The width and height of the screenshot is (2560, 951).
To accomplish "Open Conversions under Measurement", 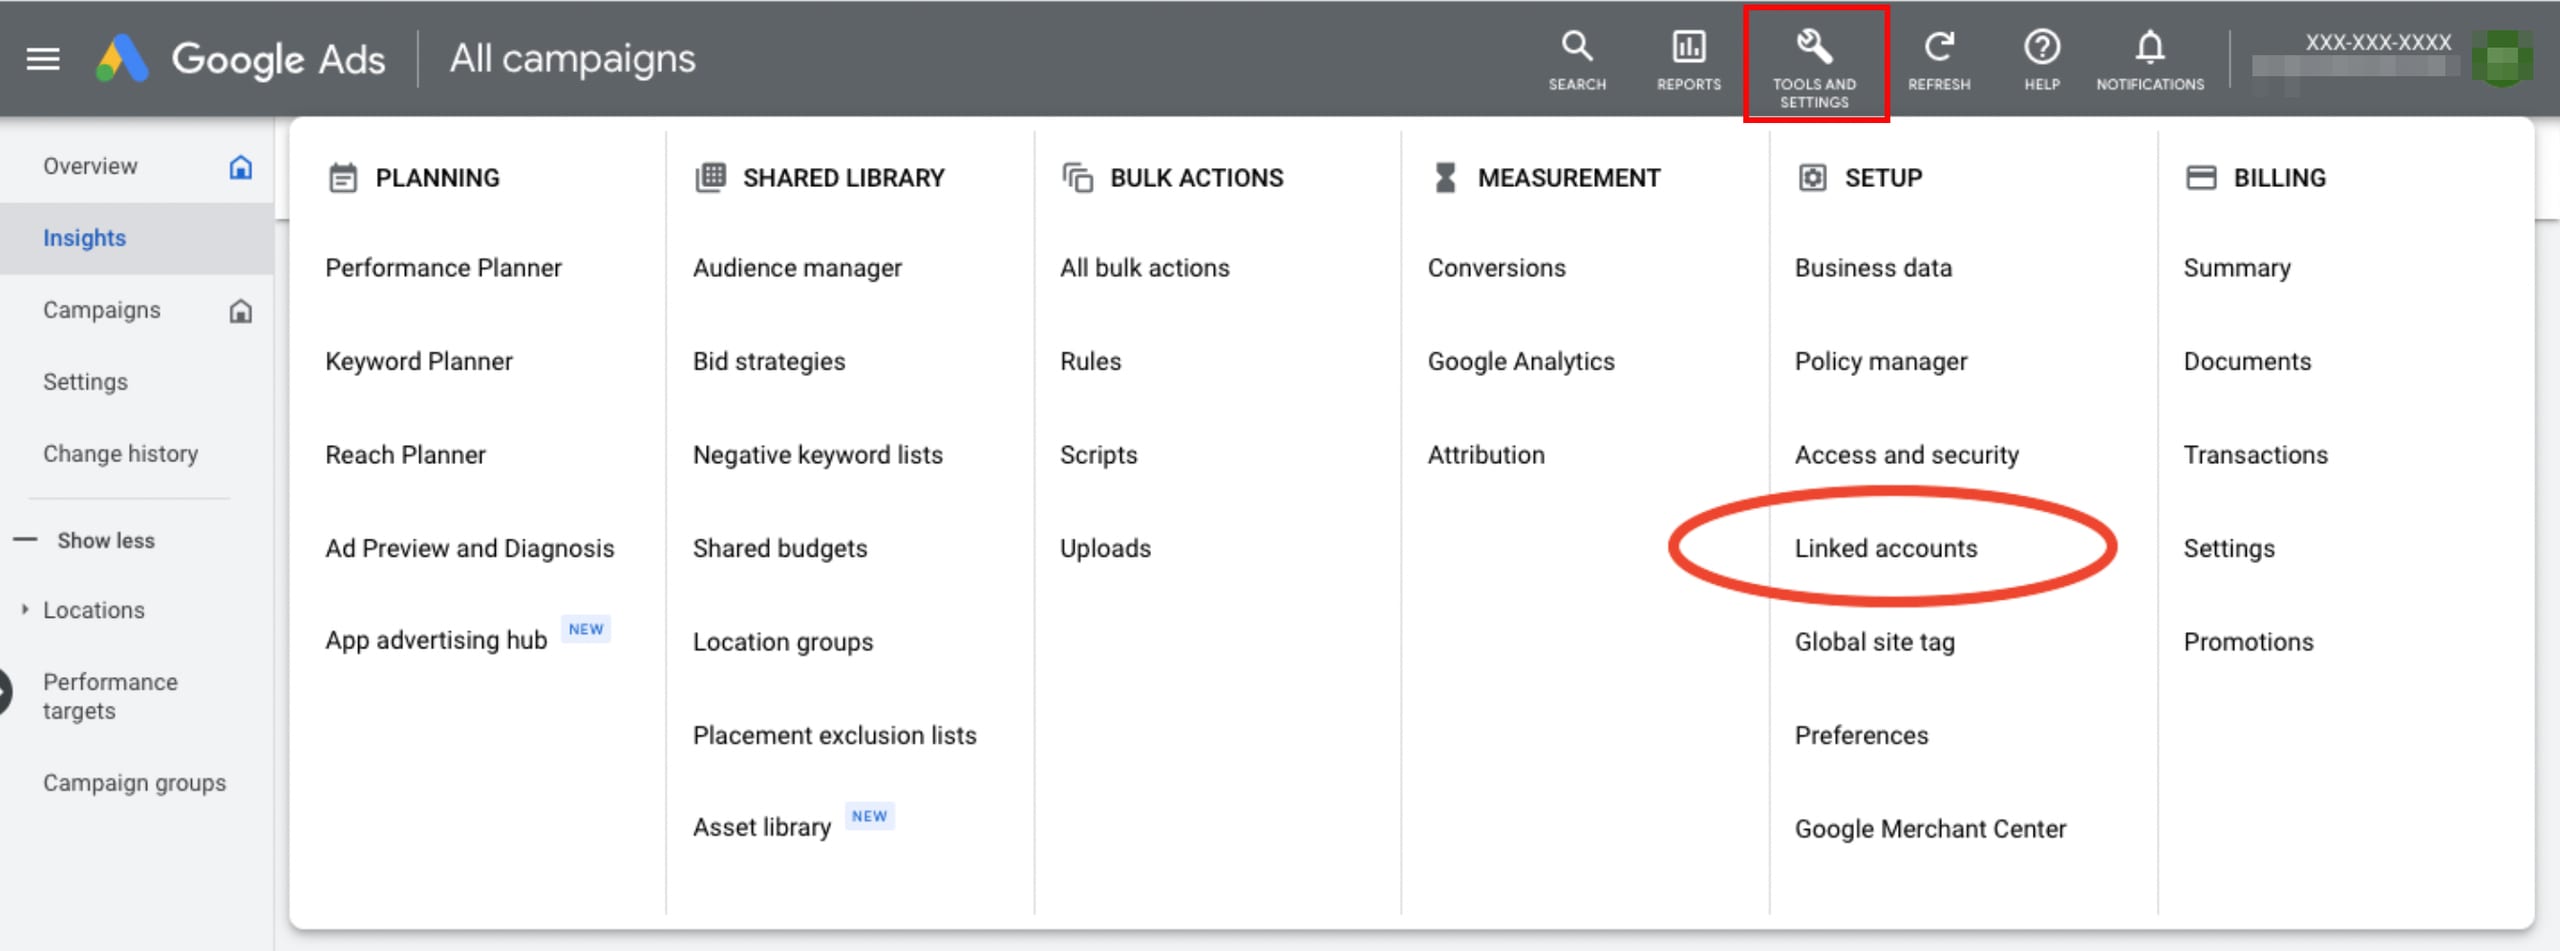I will [x=1496, y=267].
